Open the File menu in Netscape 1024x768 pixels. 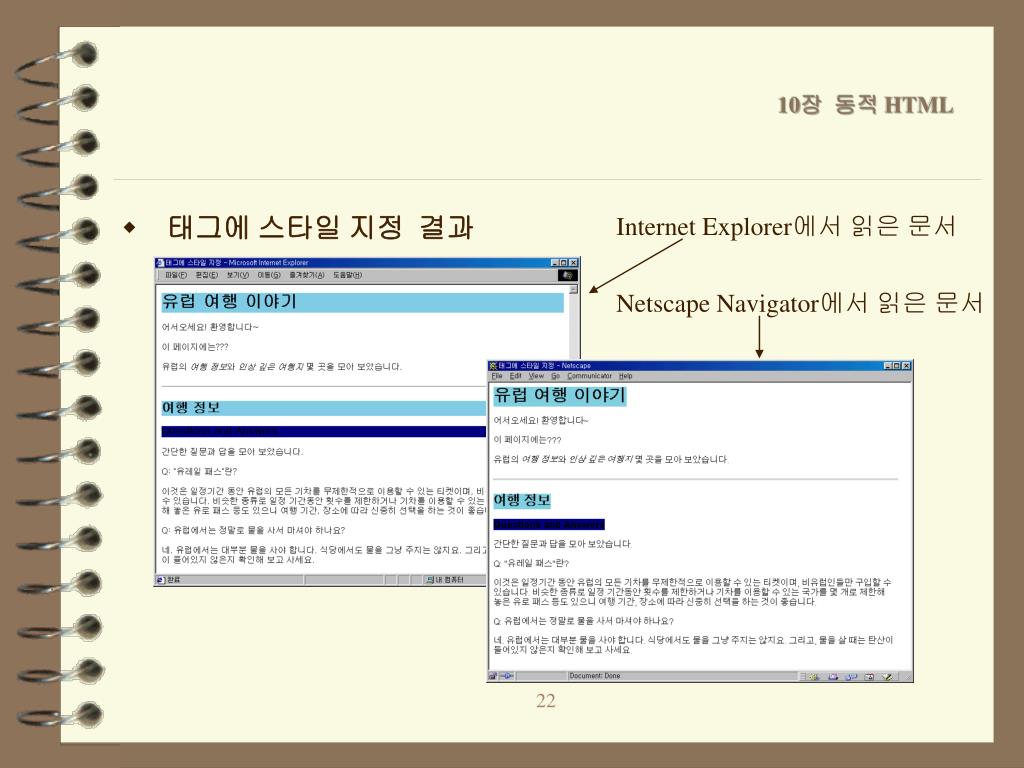497,376
